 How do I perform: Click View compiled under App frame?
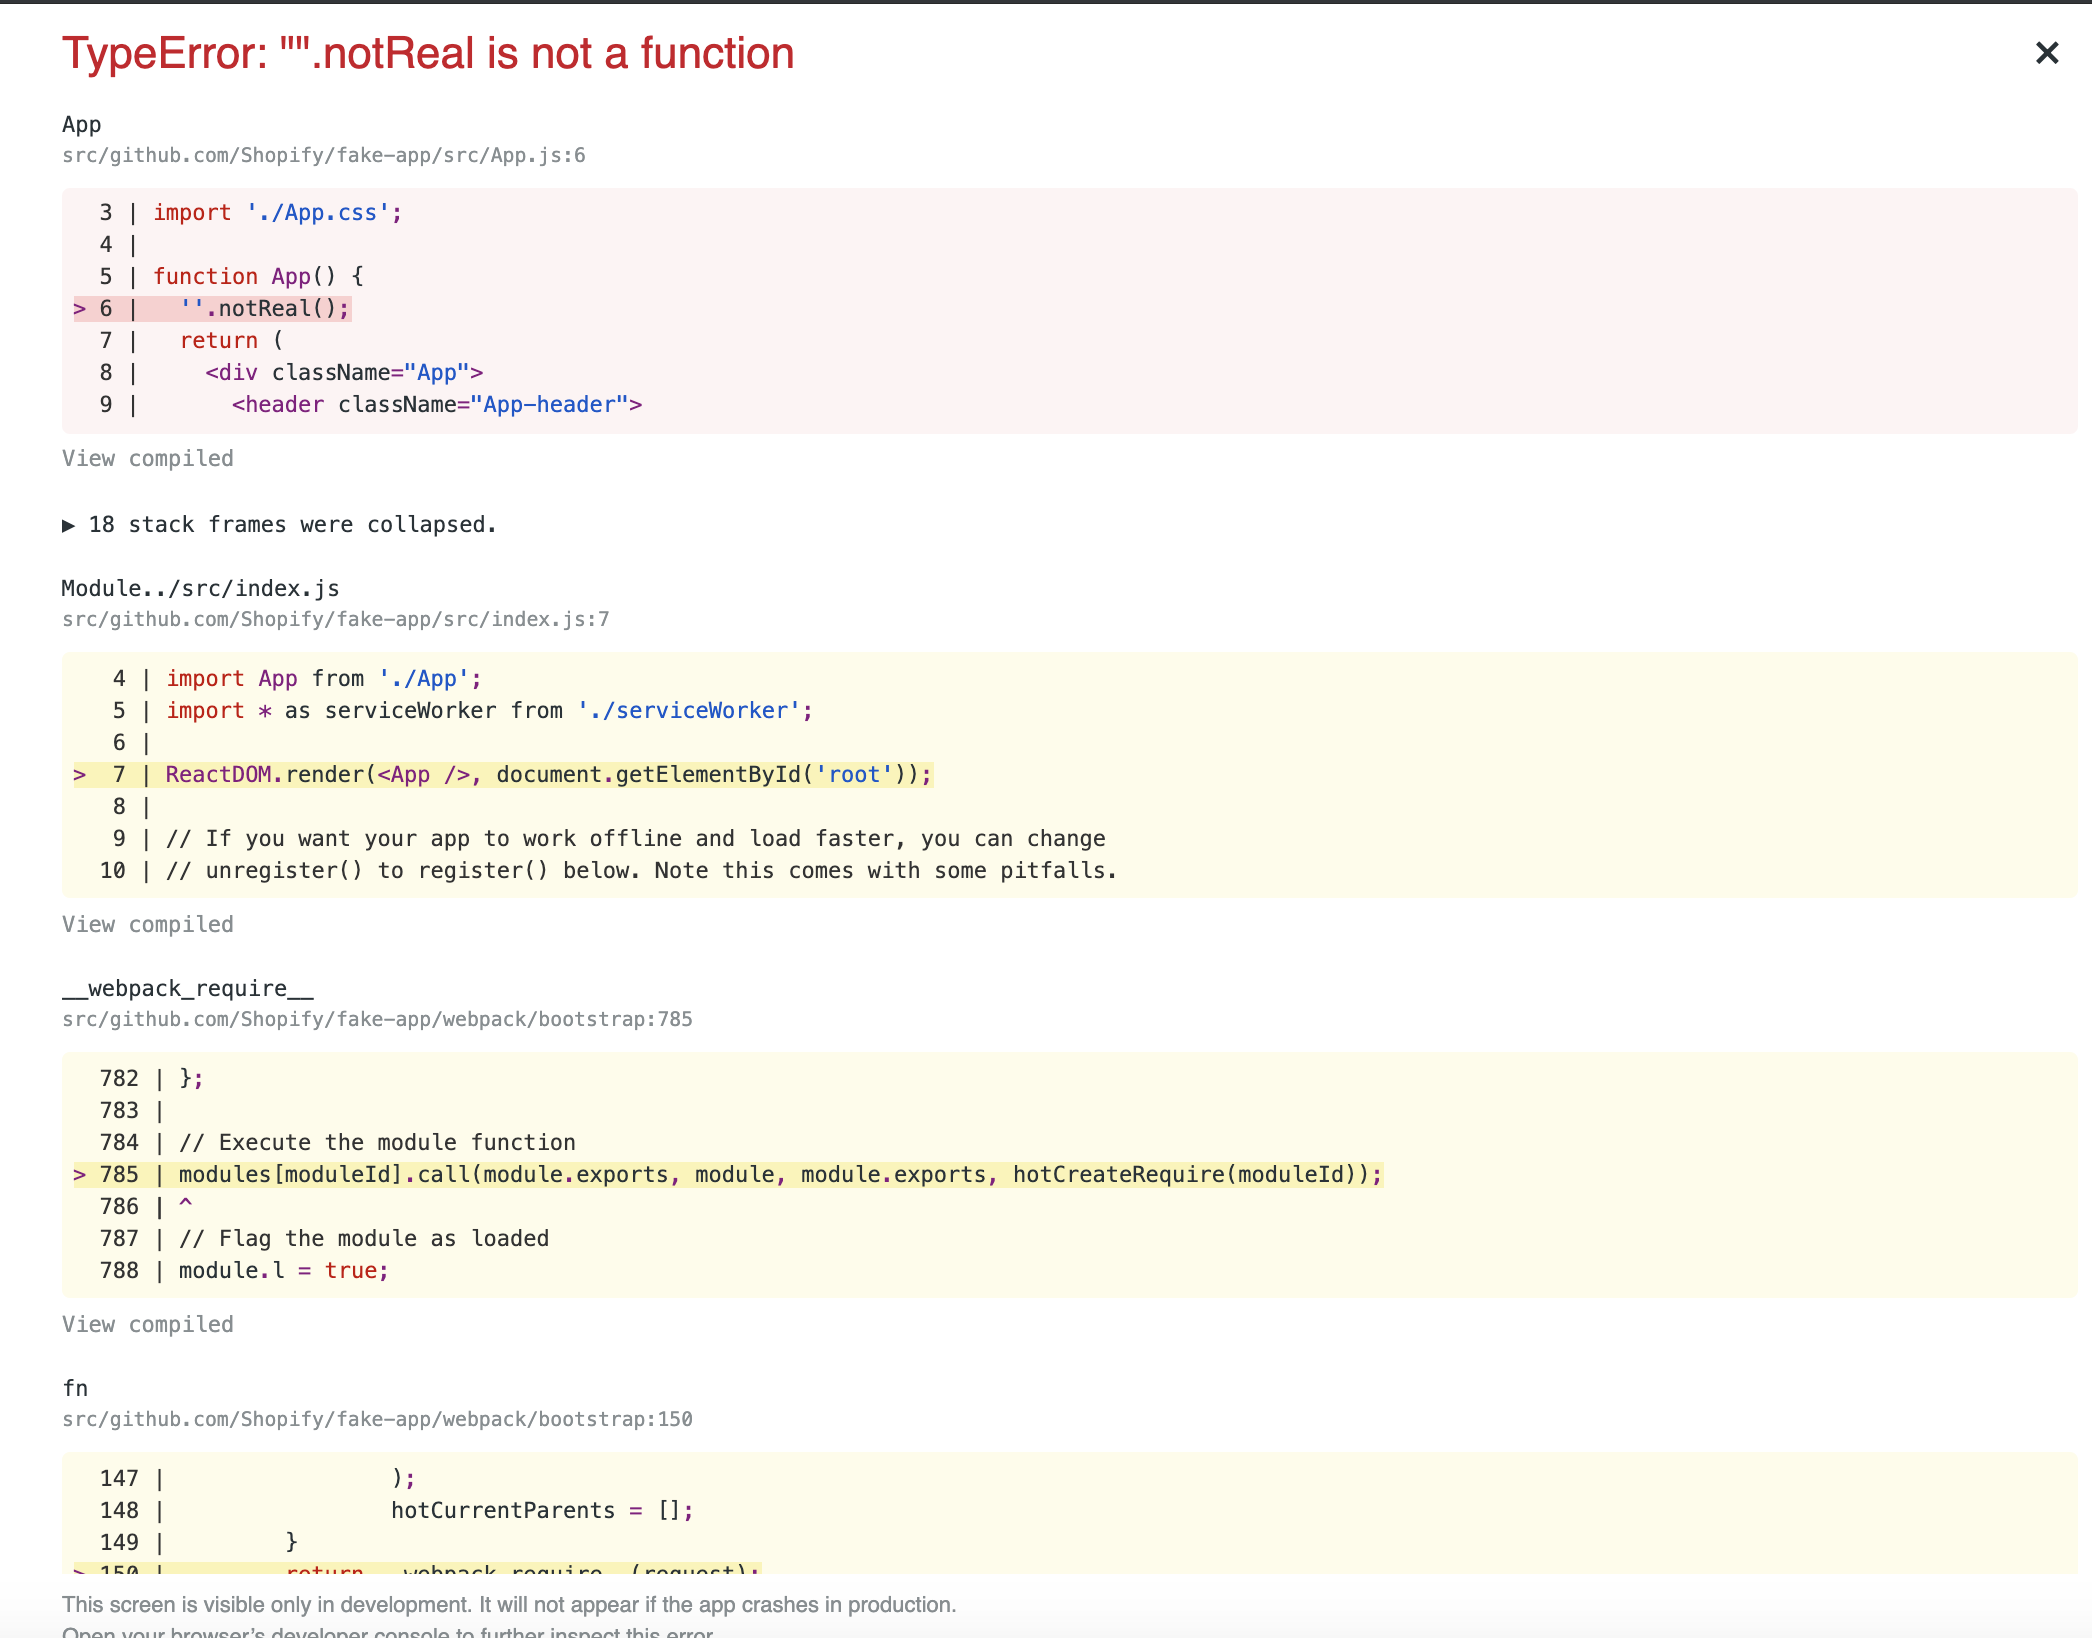[x=148, y=458]
